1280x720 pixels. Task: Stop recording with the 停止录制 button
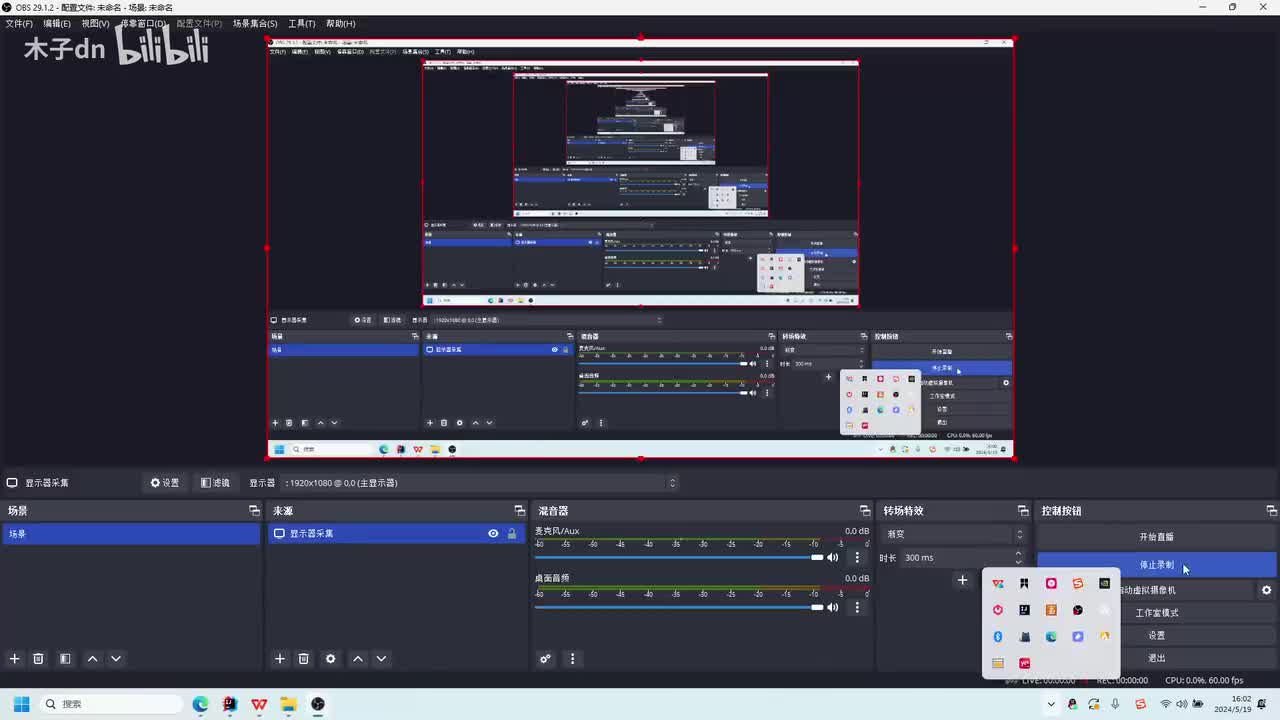pyautogui.click(x=1156, y=565)
